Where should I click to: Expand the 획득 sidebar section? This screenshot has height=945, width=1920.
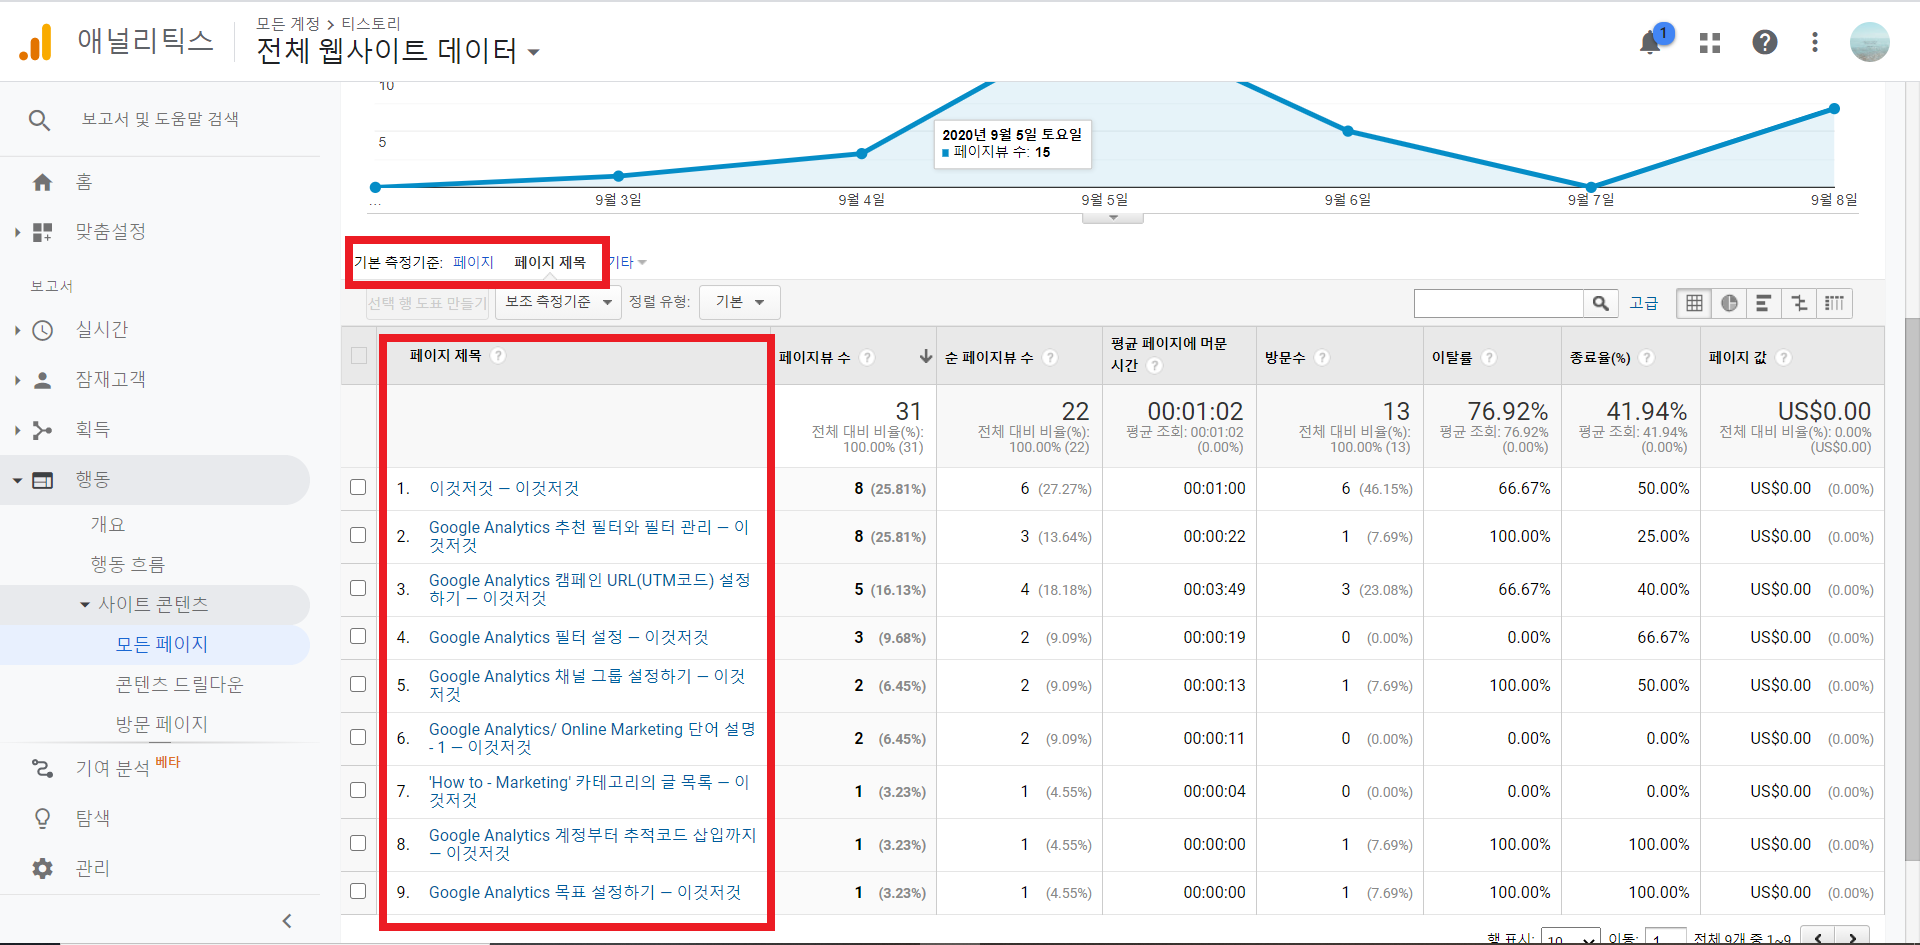click(17, 430)
